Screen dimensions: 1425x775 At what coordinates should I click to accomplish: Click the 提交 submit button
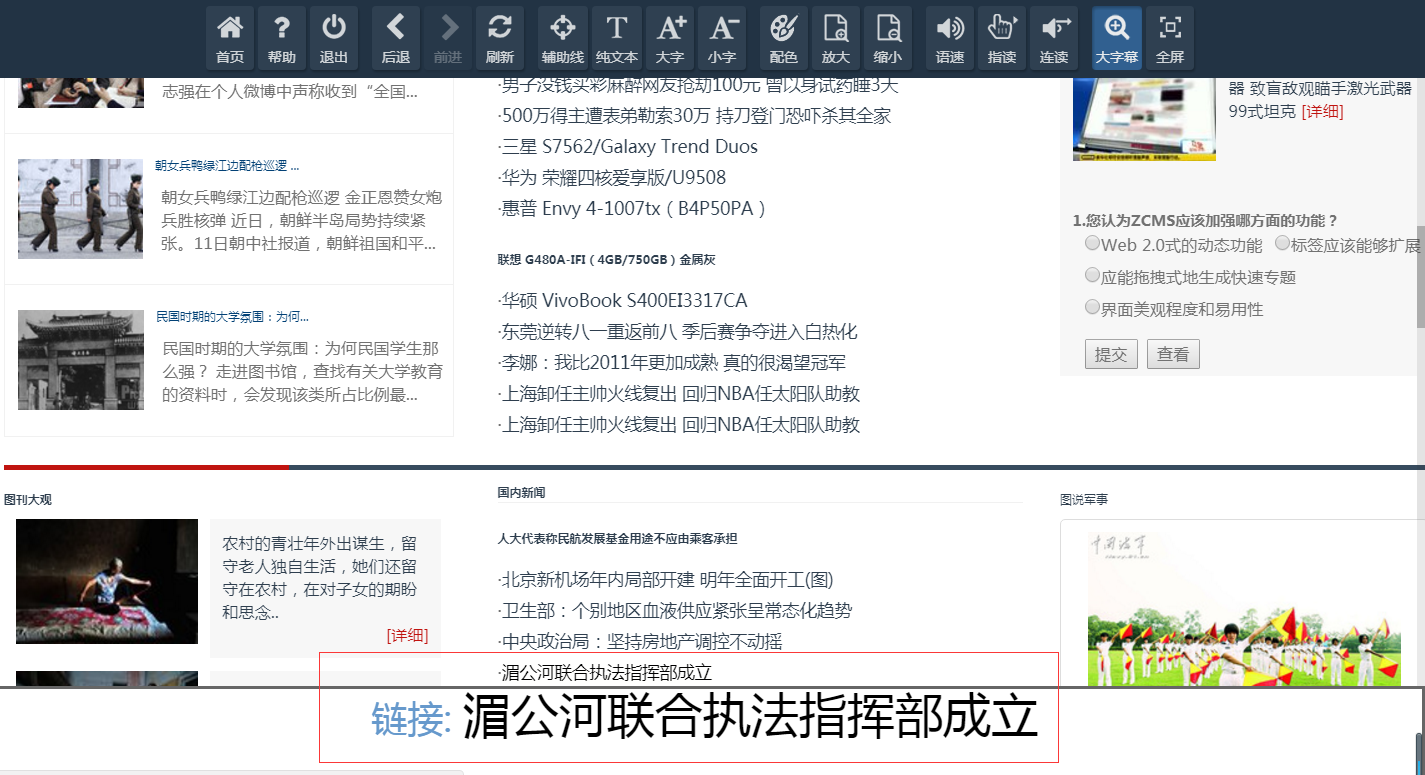(1111, 354)
